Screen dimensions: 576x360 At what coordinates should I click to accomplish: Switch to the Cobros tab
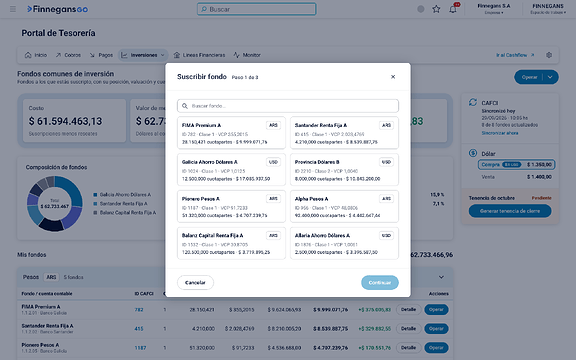tap(68, 55)
